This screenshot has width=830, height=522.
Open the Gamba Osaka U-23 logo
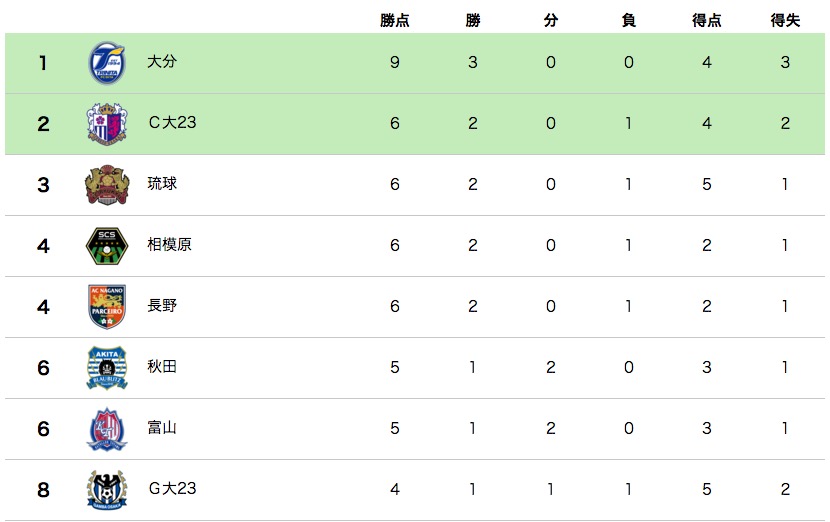click(x=106, y=490)
